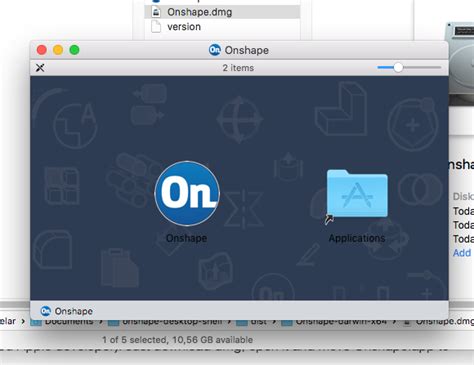Select the version file in Finder list
Image resolution: width=474 pixels, height=365 pixels.
click(x=184, y=27)
